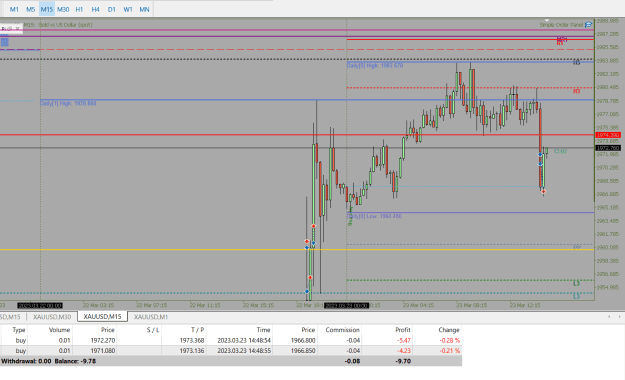Click the Daily[0] High label on chart
625x380 pixels.
(375, 65)
